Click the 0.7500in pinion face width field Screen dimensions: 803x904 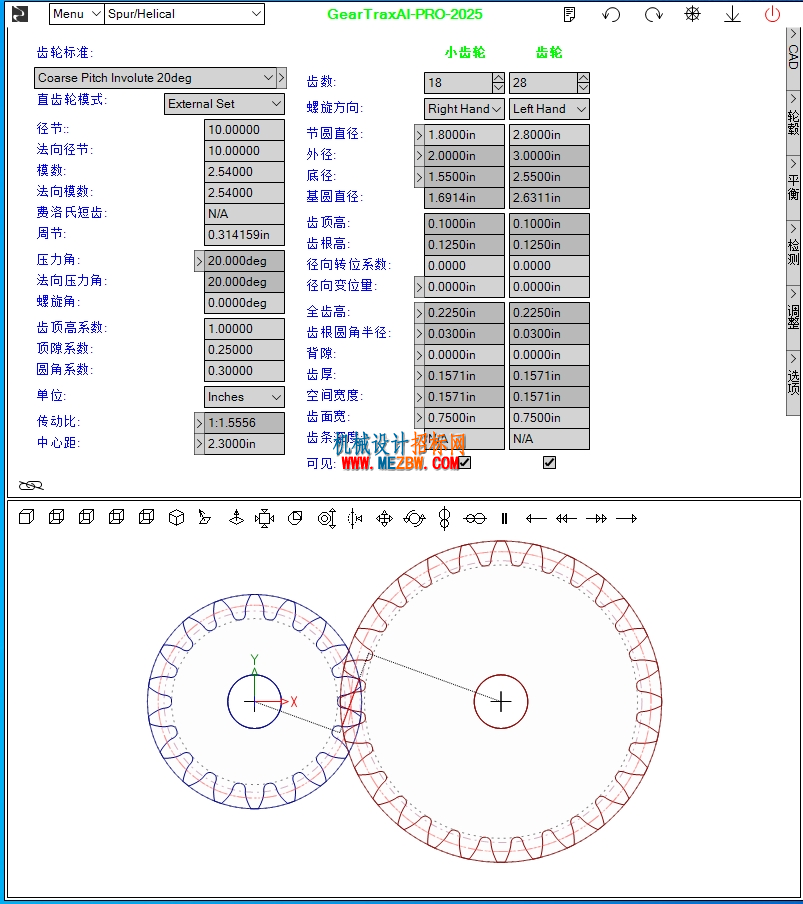pos(464,418)
